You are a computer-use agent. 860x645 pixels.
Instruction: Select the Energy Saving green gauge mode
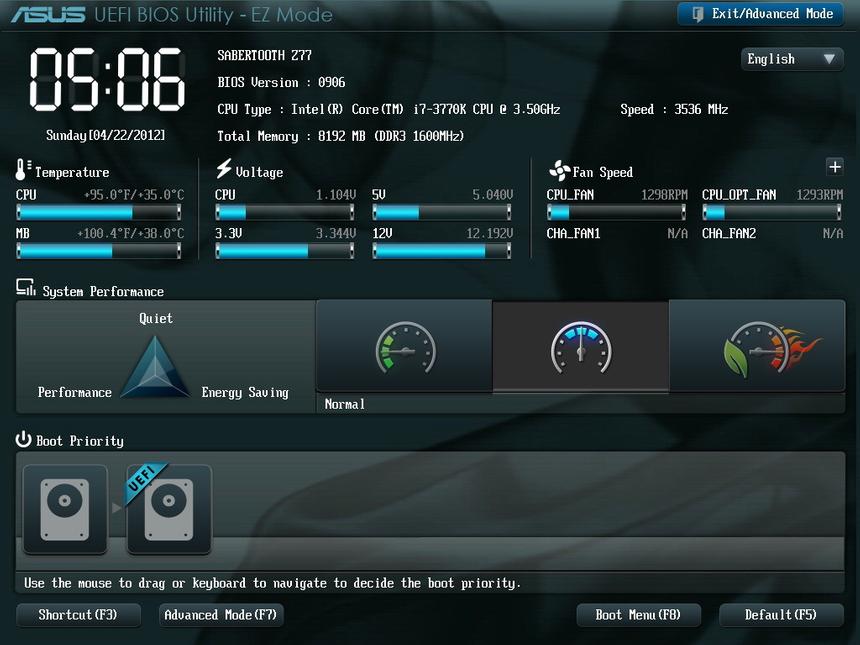coord(404,346)
